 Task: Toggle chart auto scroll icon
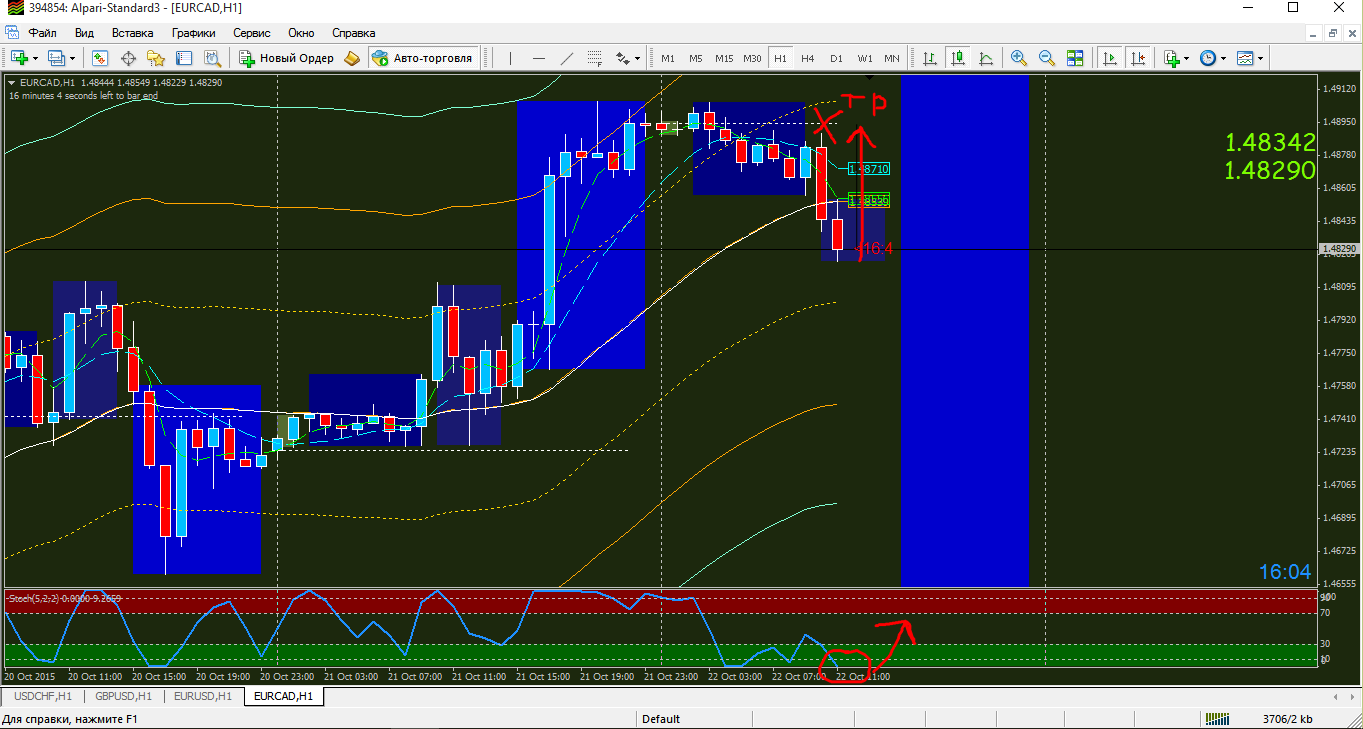[1109, 58]
